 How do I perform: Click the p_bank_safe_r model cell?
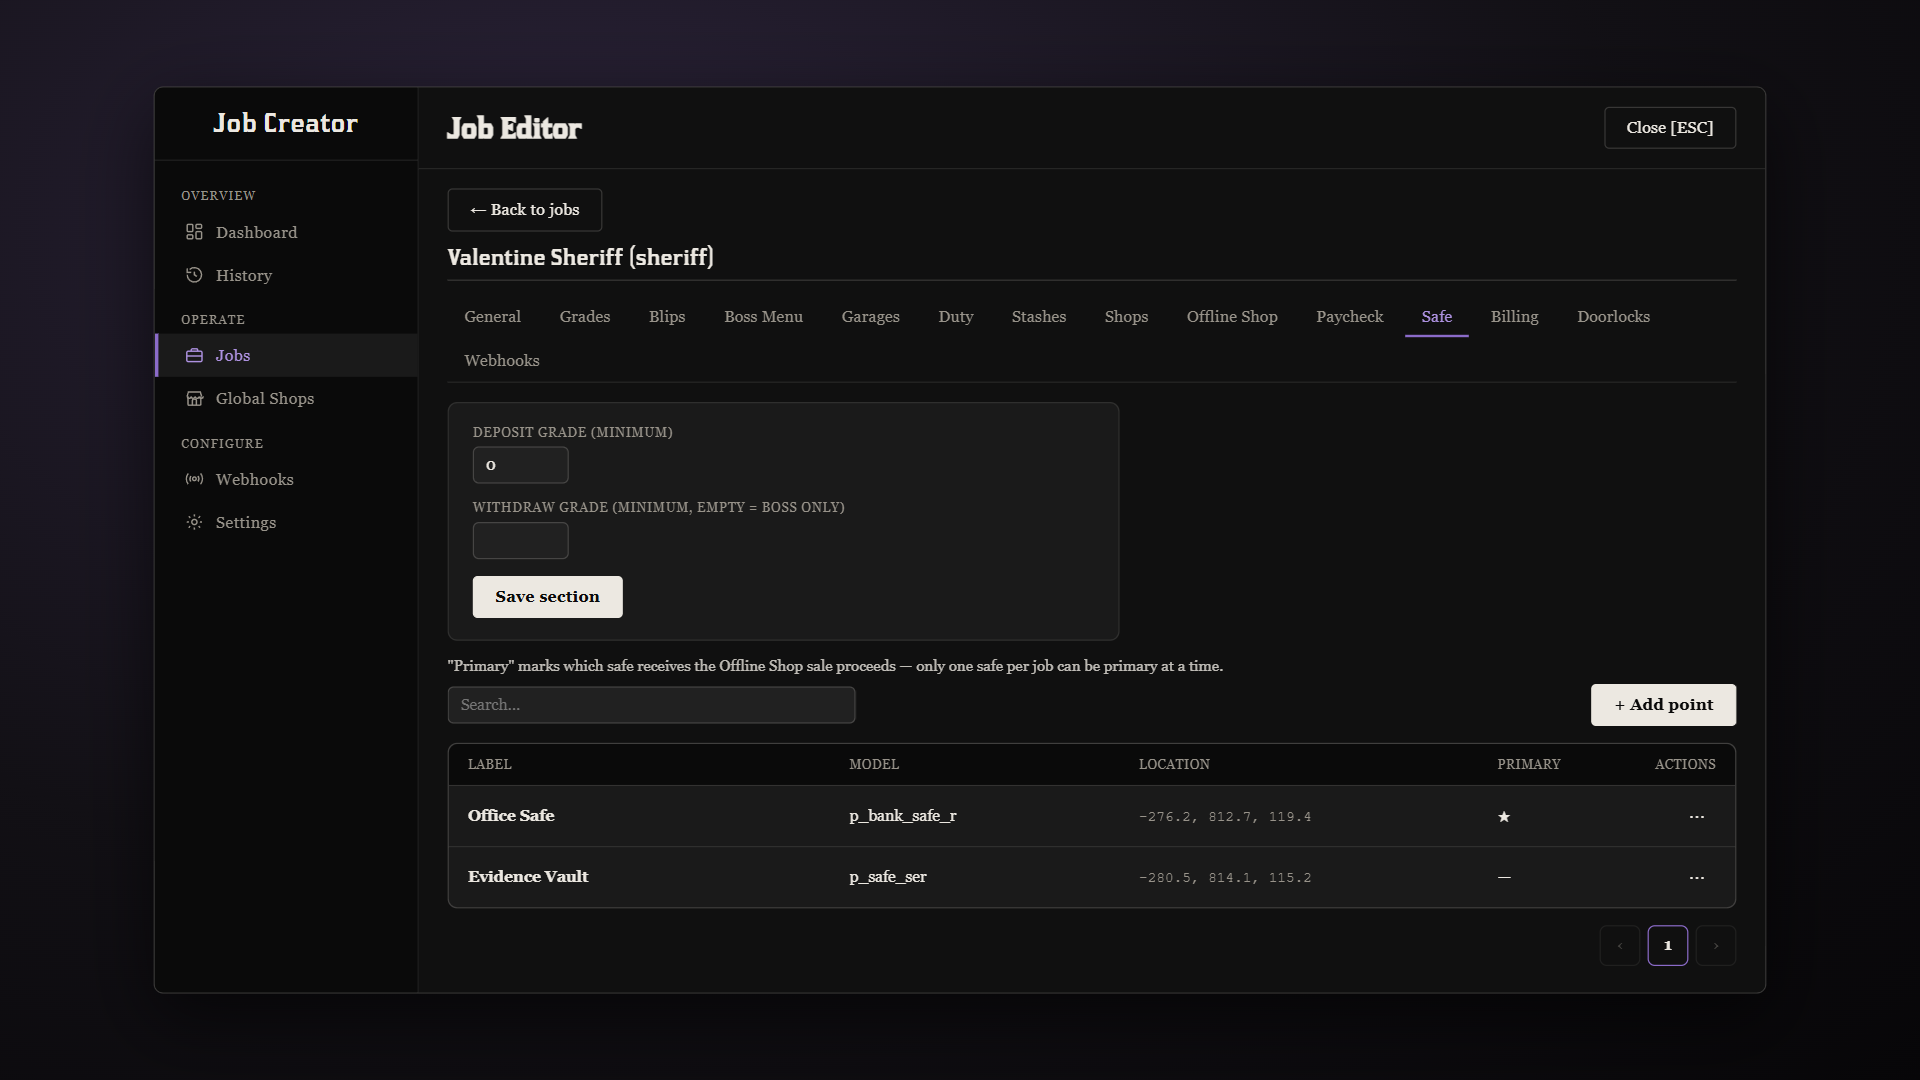[902, 816]
